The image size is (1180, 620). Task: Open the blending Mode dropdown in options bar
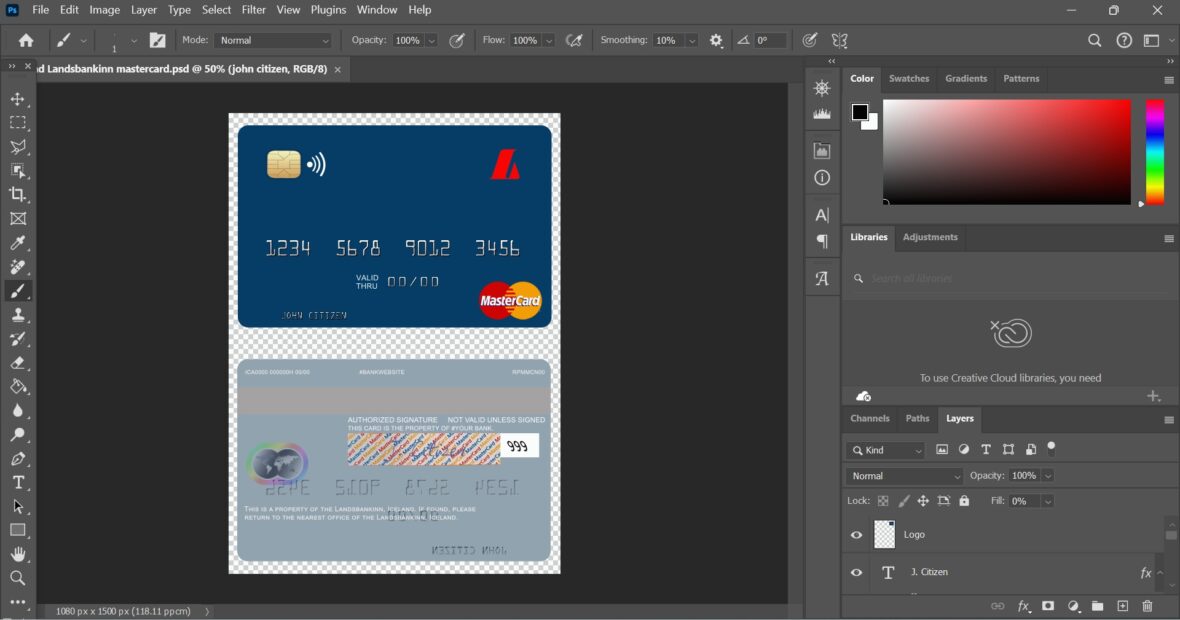[272, 41]
